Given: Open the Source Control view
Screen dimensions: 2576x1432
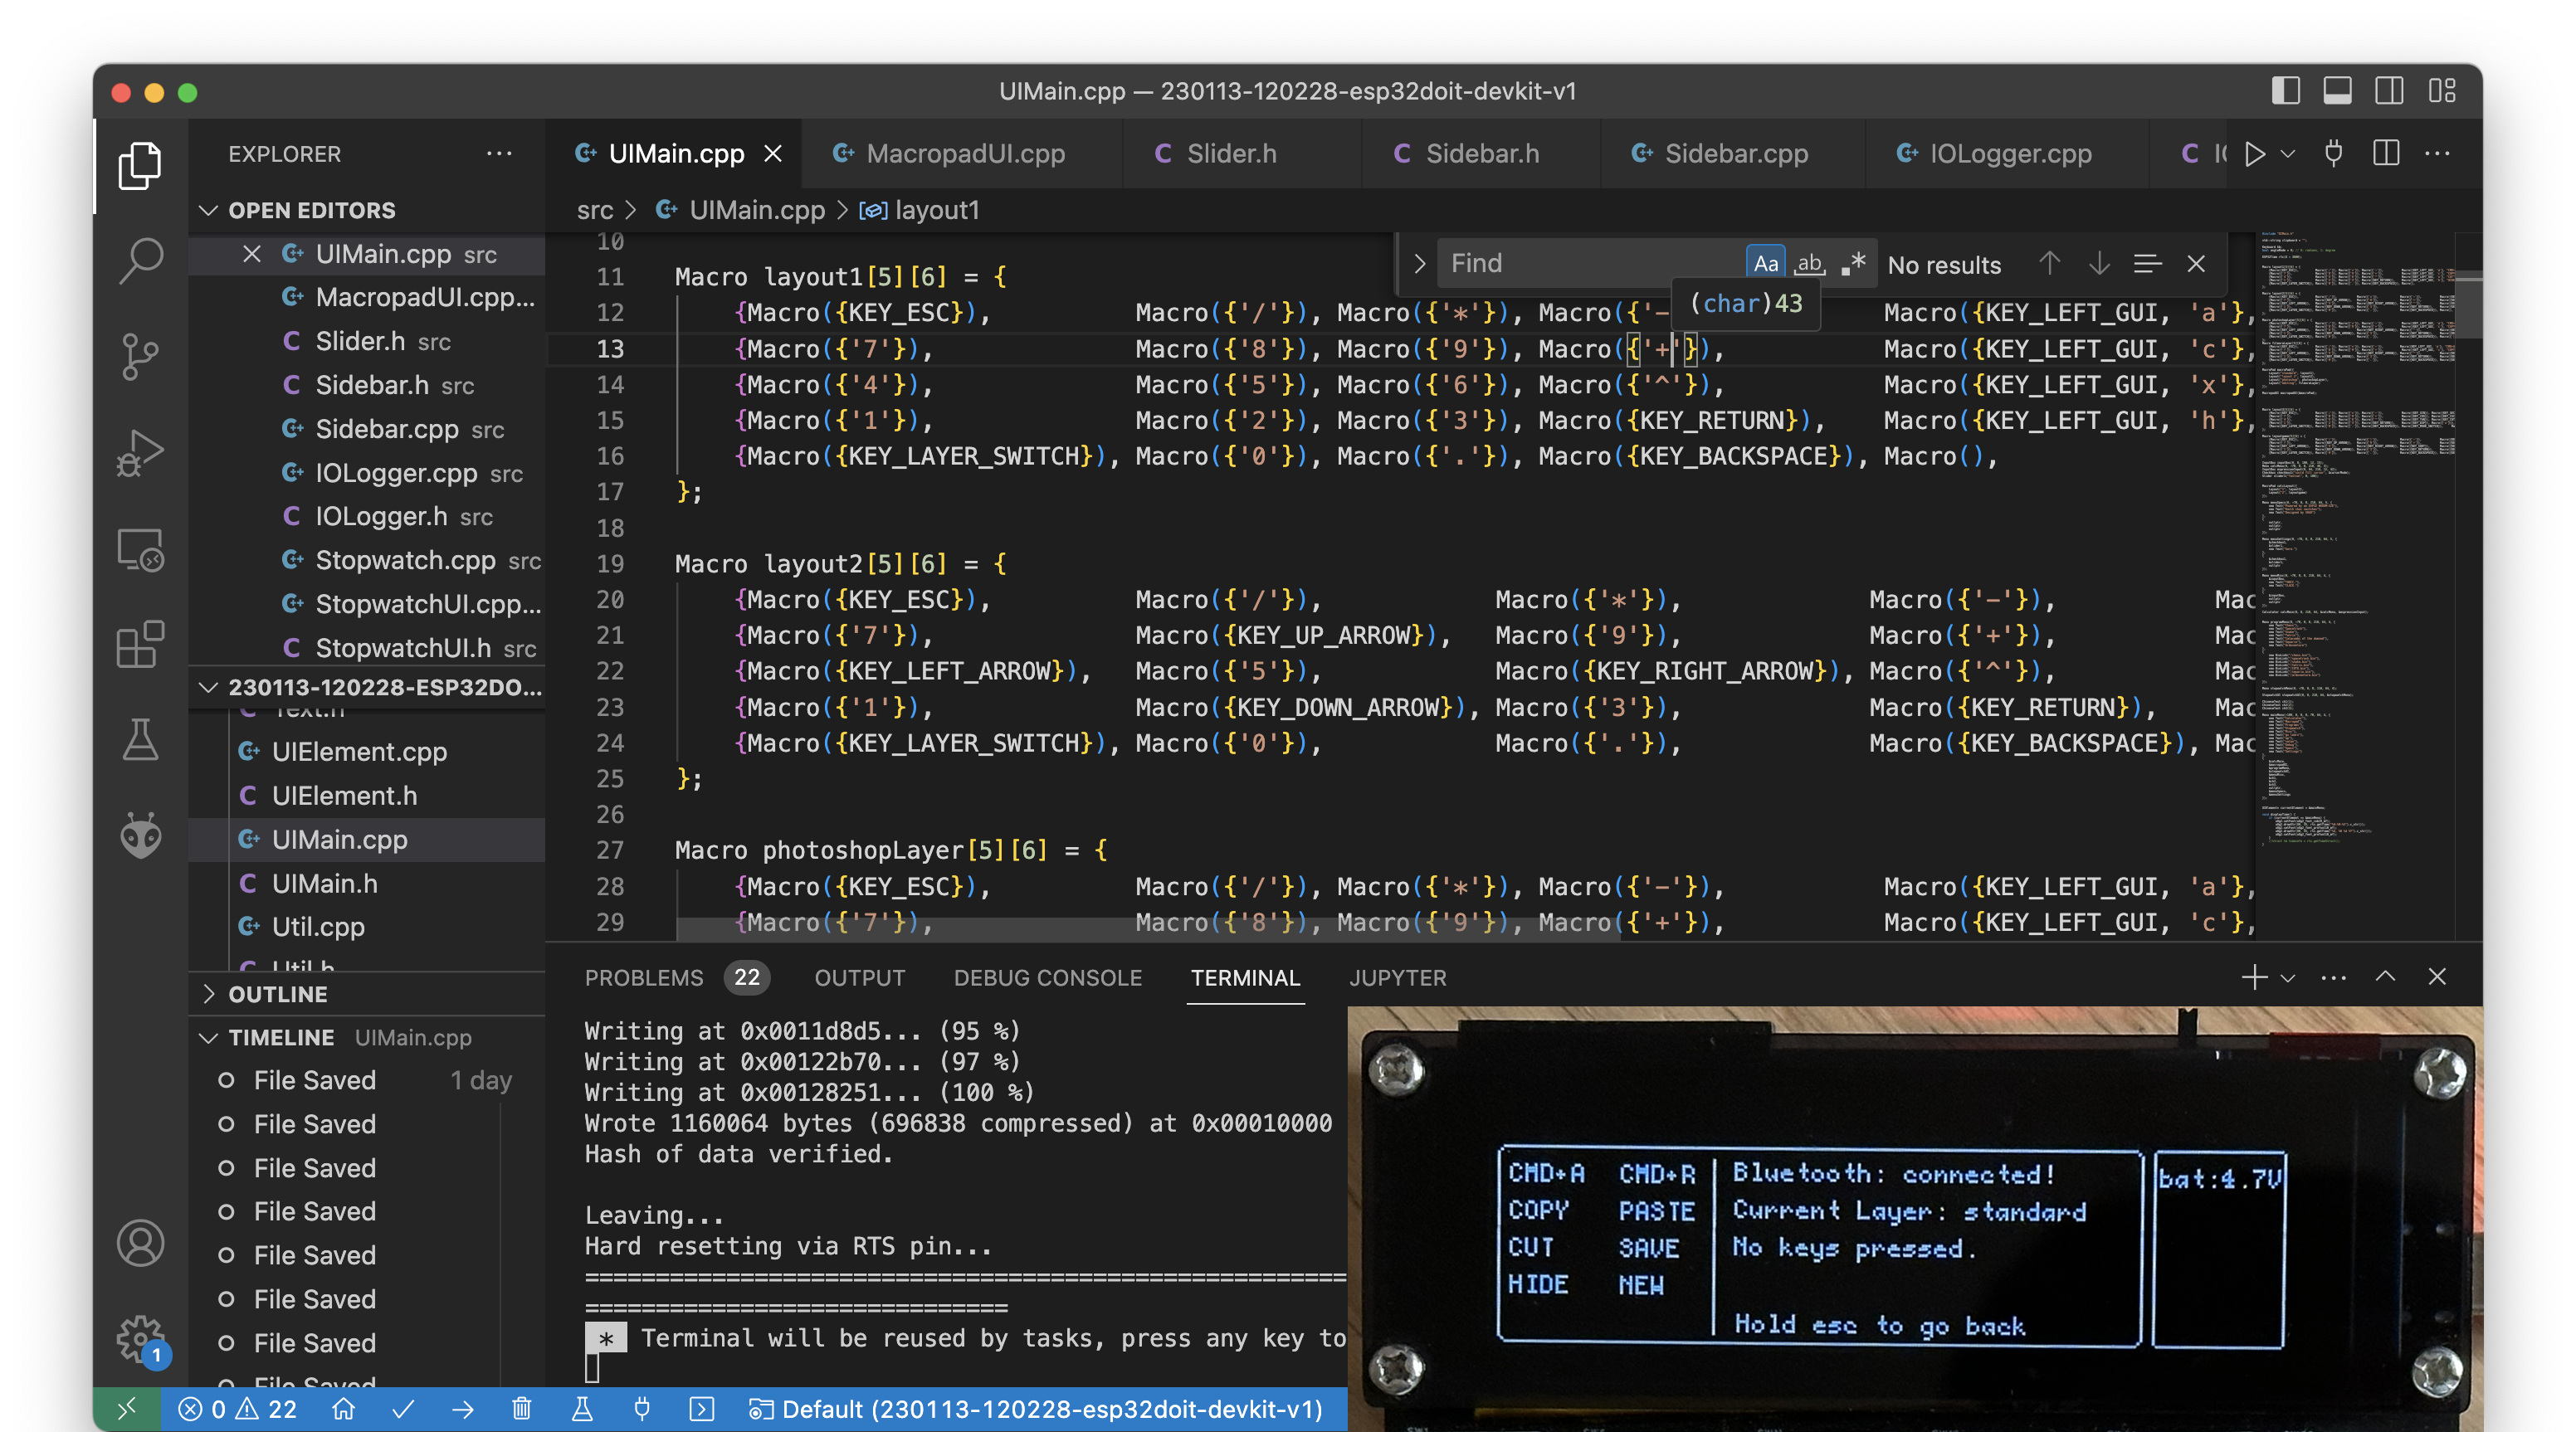Looking at the screenshot, I should click(140, 356).
